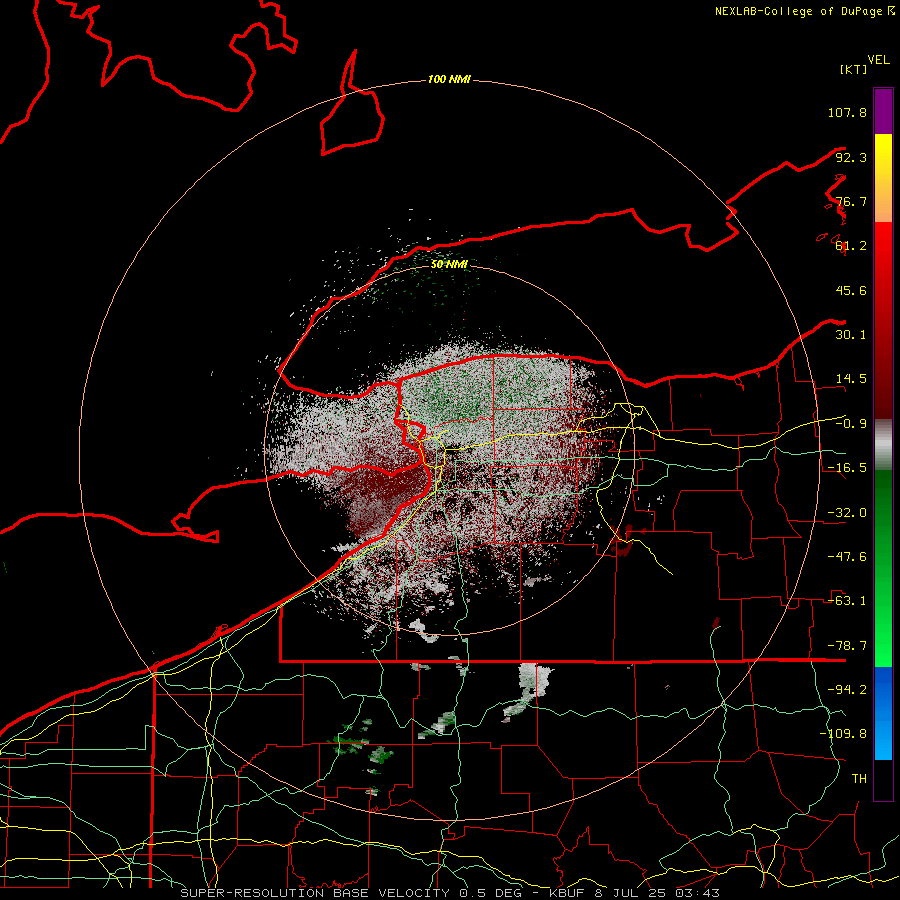This screenshot has height=900, width=900.
Task: Select the 107.8 scale value
Action: 847,112
